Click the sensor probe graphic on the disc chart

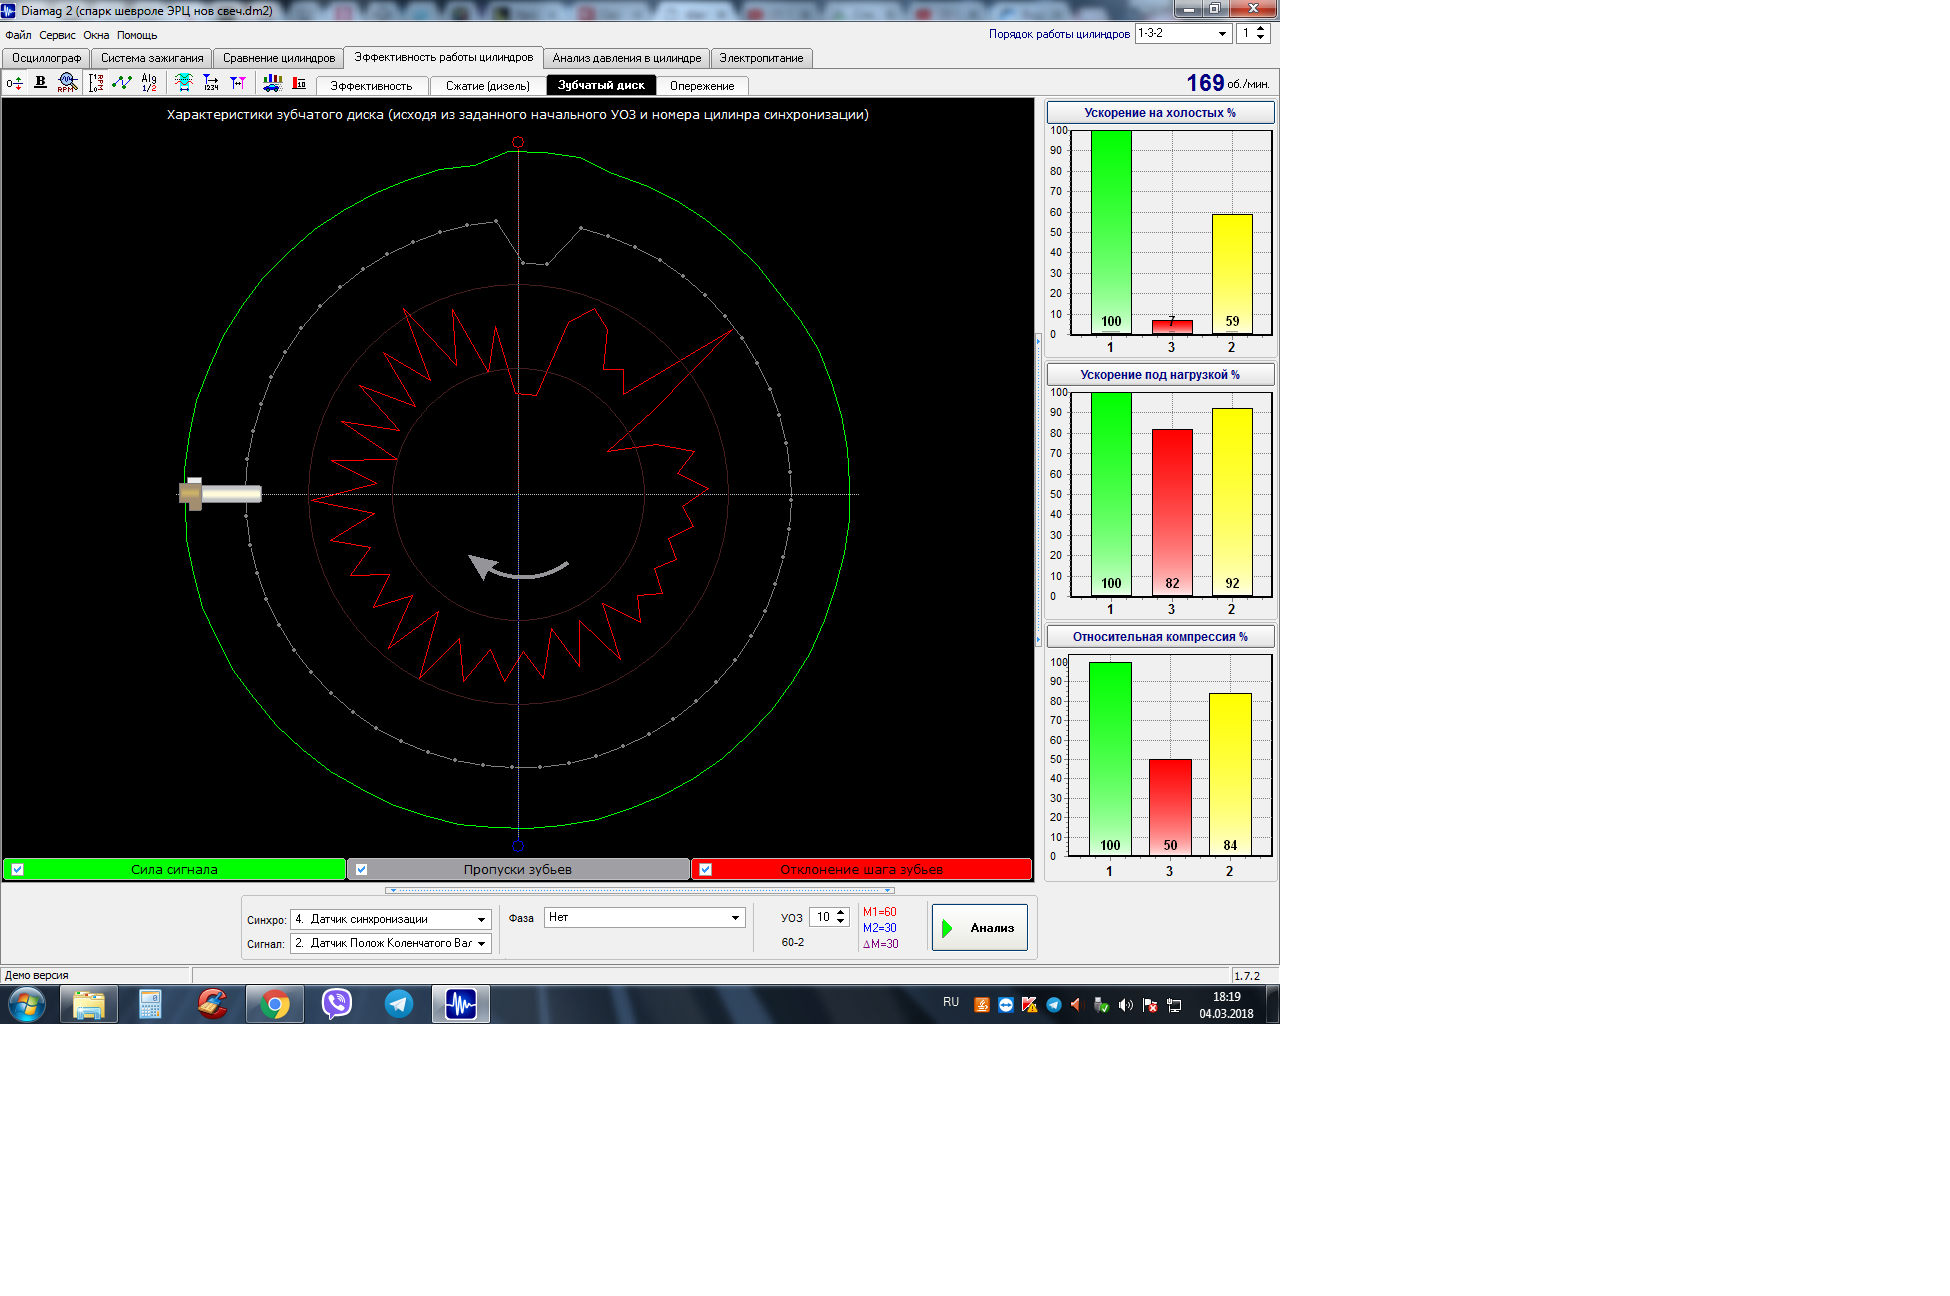tap(220, 493)
